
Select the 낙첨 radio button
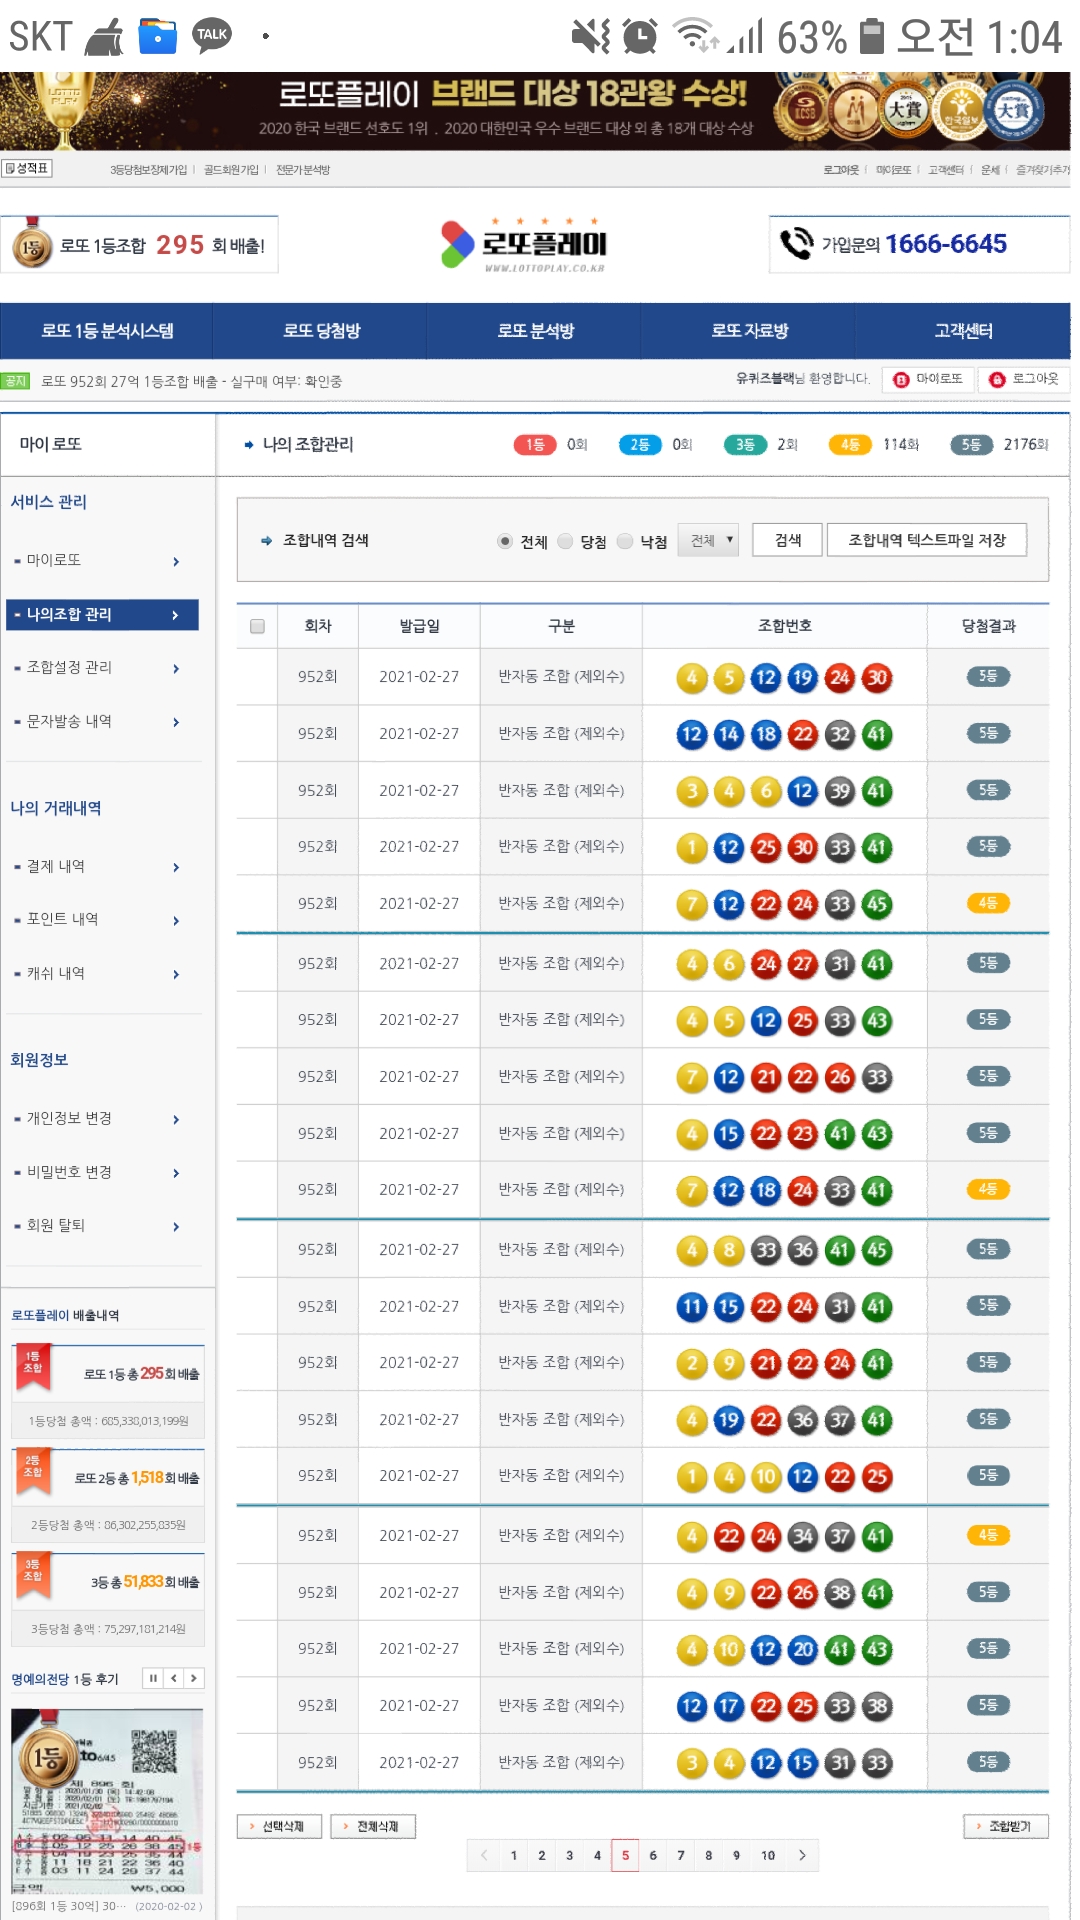click(625, 541)
